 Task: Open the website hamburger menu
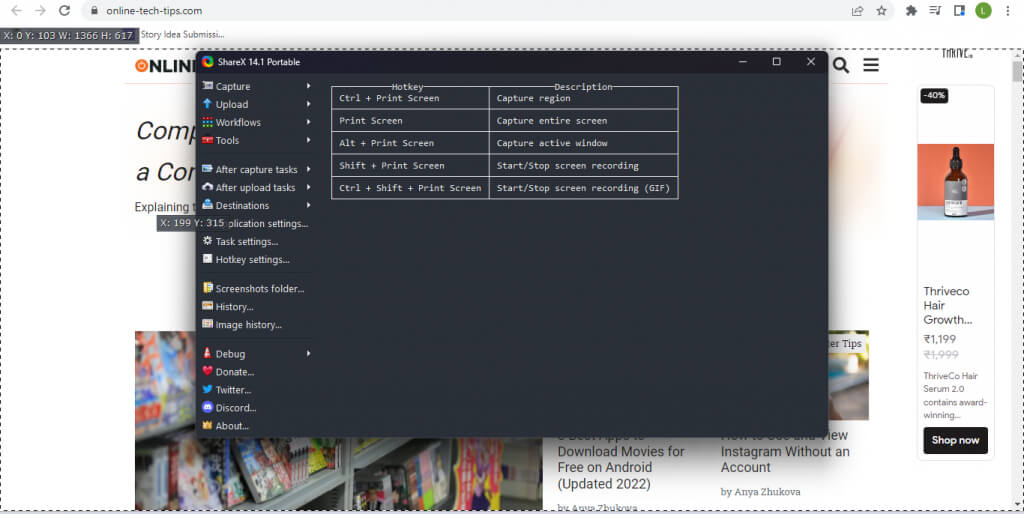pos(871,65)
